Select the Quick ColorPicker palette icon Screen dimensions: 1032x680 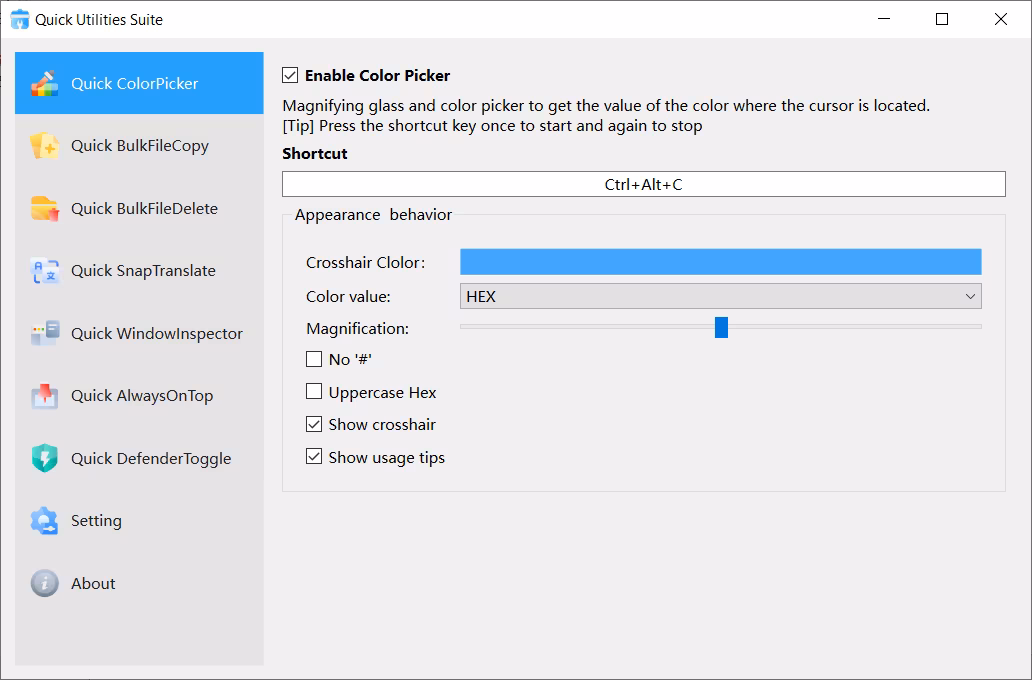(44, 83)
